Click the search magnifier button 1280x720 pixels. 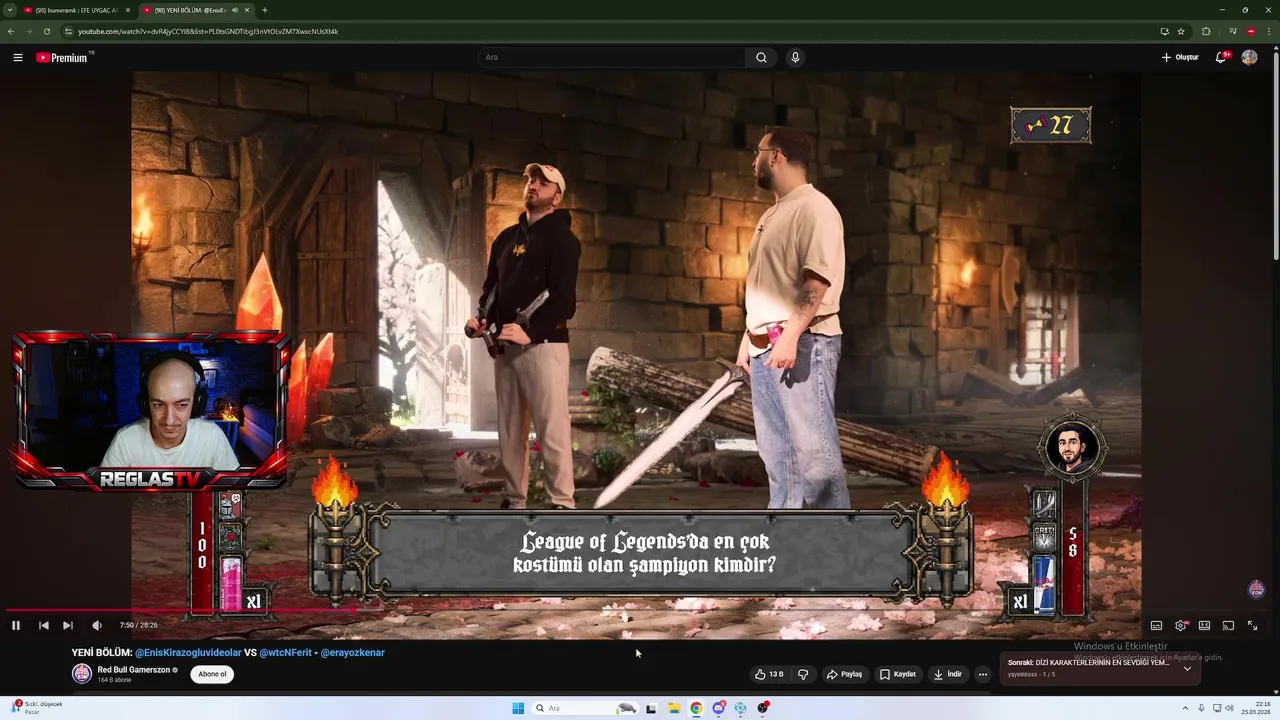point(761,57)
